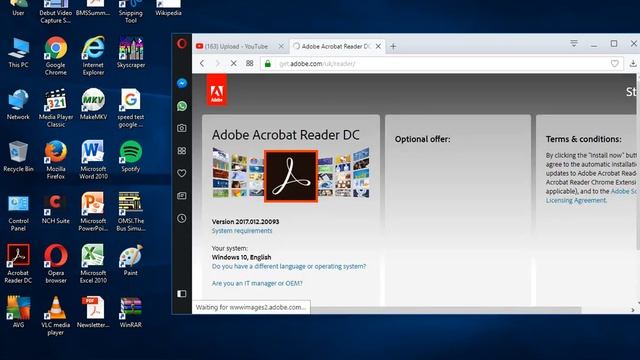The height and width of the screenshot is (360, 640).
Task: Open the Licensing Agreement link
Action: 576,200
